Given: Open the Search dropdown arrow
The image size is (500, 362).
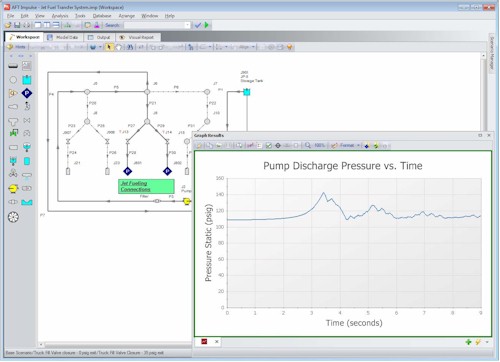Looking at the screenshot, I should click(187, 25).
